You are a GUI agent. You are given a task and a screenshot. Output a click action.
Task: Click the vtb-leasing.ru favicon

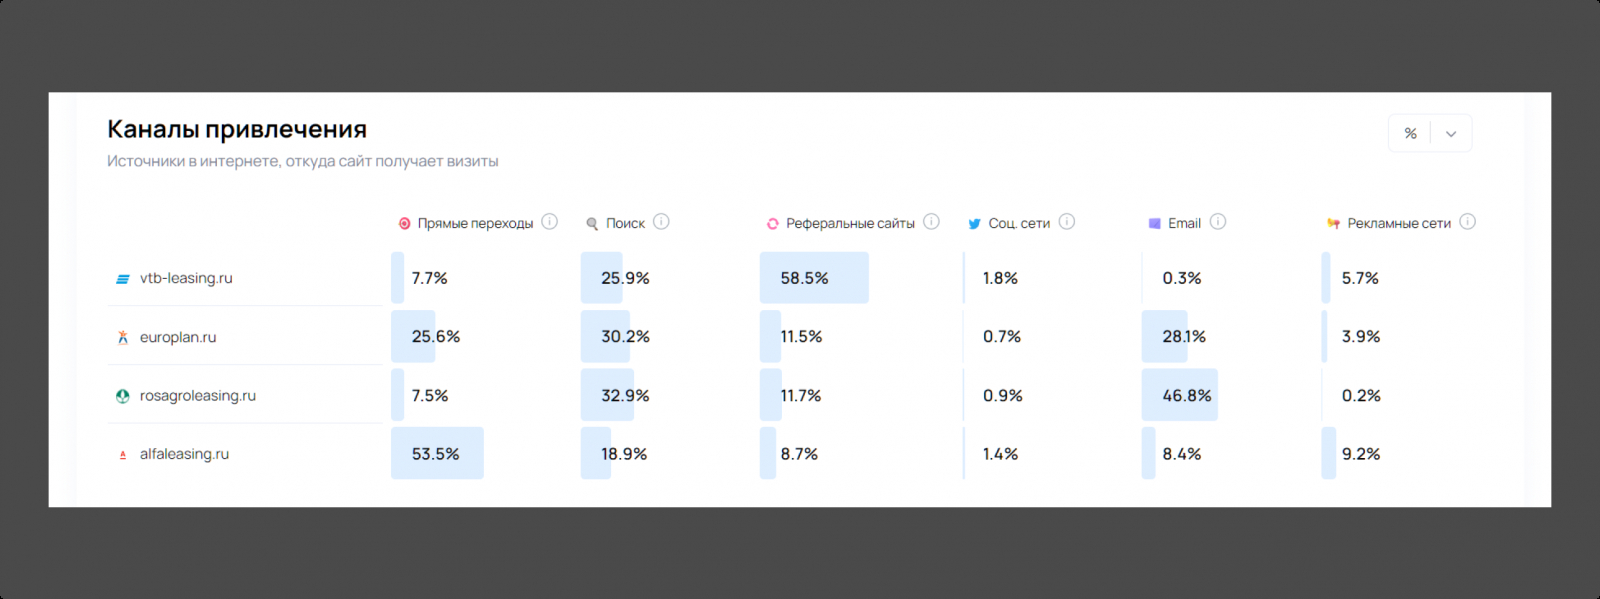(123, 279)
